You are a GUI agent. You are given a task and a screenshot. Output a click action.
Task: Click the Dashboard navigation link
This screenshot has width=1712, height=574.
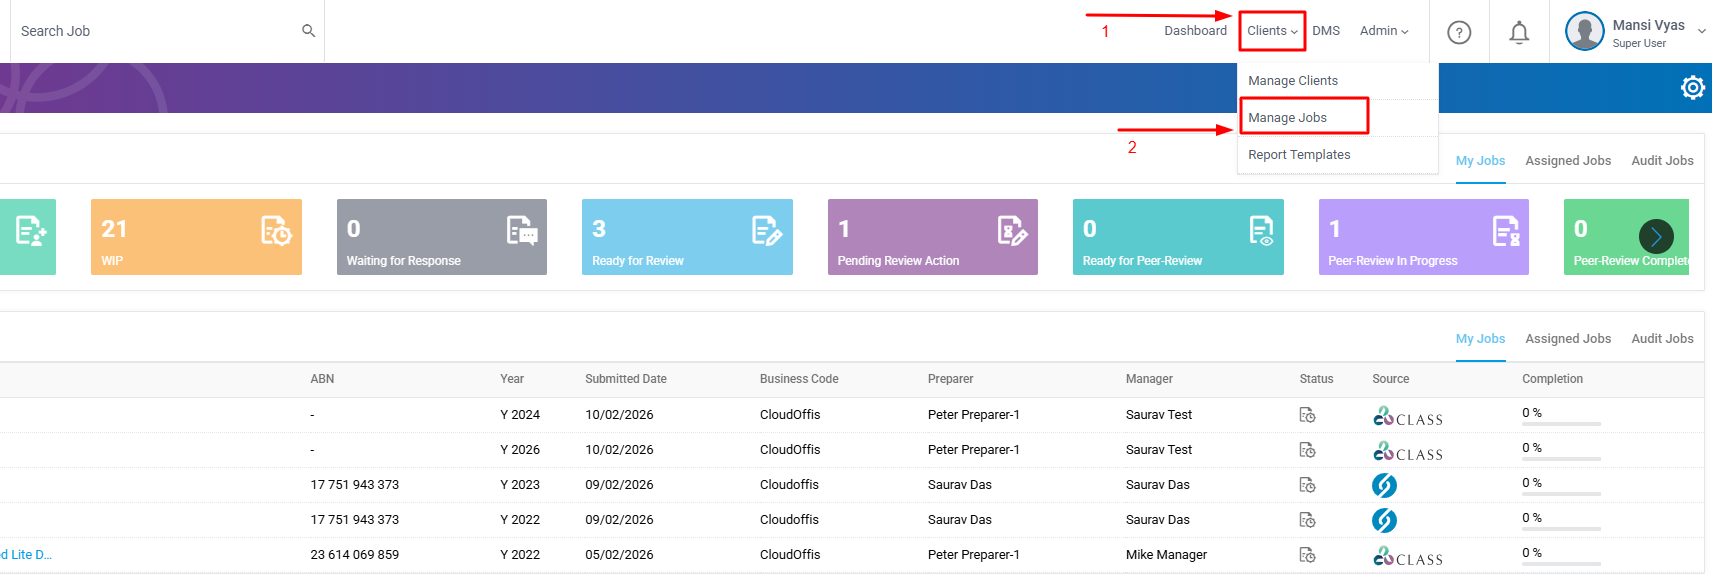[x=1195, y=31]
